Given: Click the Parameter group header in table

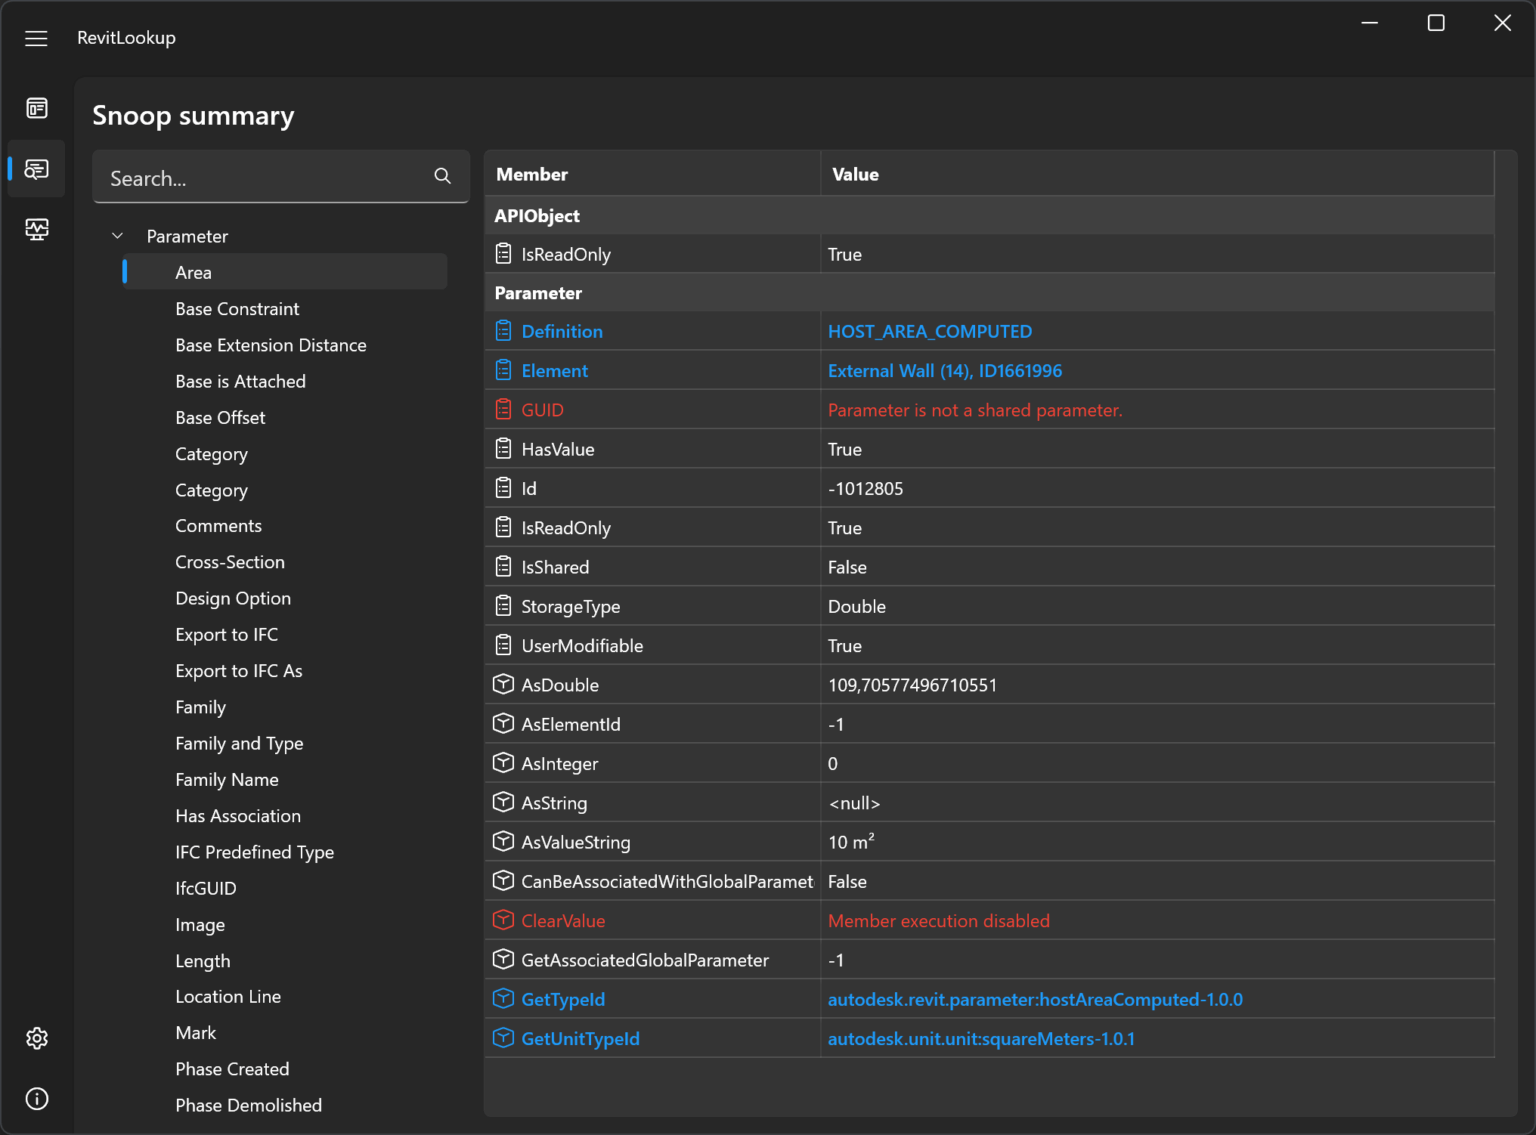Looking at the screenshot, I should click(990, 293).
